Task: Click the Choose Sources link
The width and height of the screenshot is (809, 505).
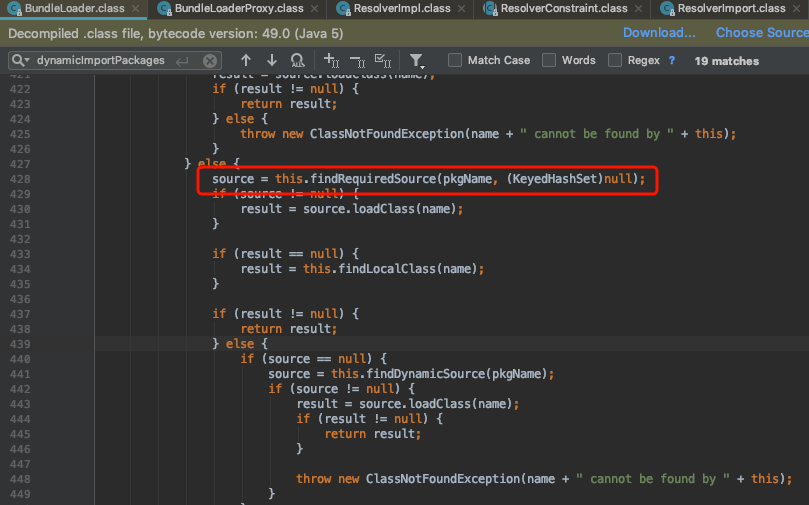Action: point(761,32)
